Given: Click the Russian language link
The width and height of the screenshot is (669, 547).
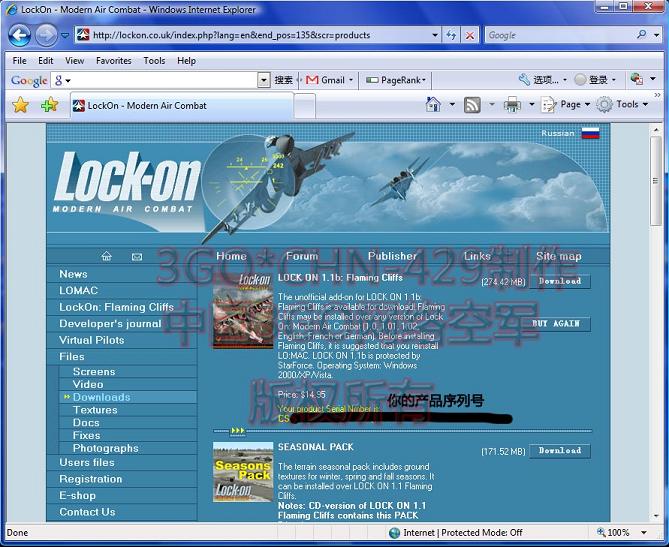Looking at the screenshot, I should click(x=558, y=133).
